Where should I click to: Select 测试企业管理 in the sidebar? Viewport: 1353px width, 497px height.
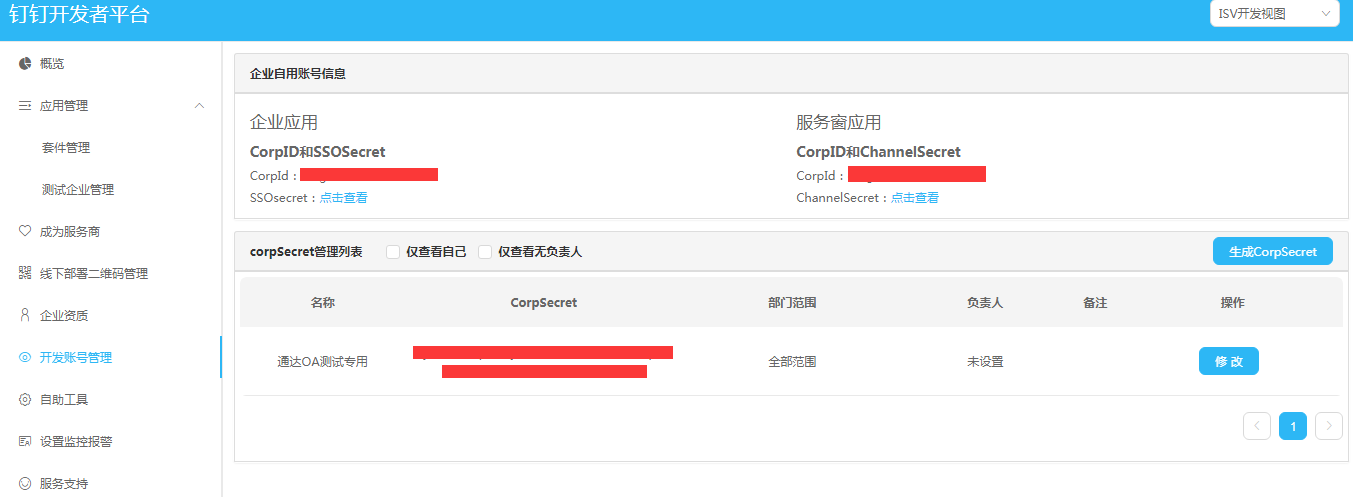pos(78,190)
